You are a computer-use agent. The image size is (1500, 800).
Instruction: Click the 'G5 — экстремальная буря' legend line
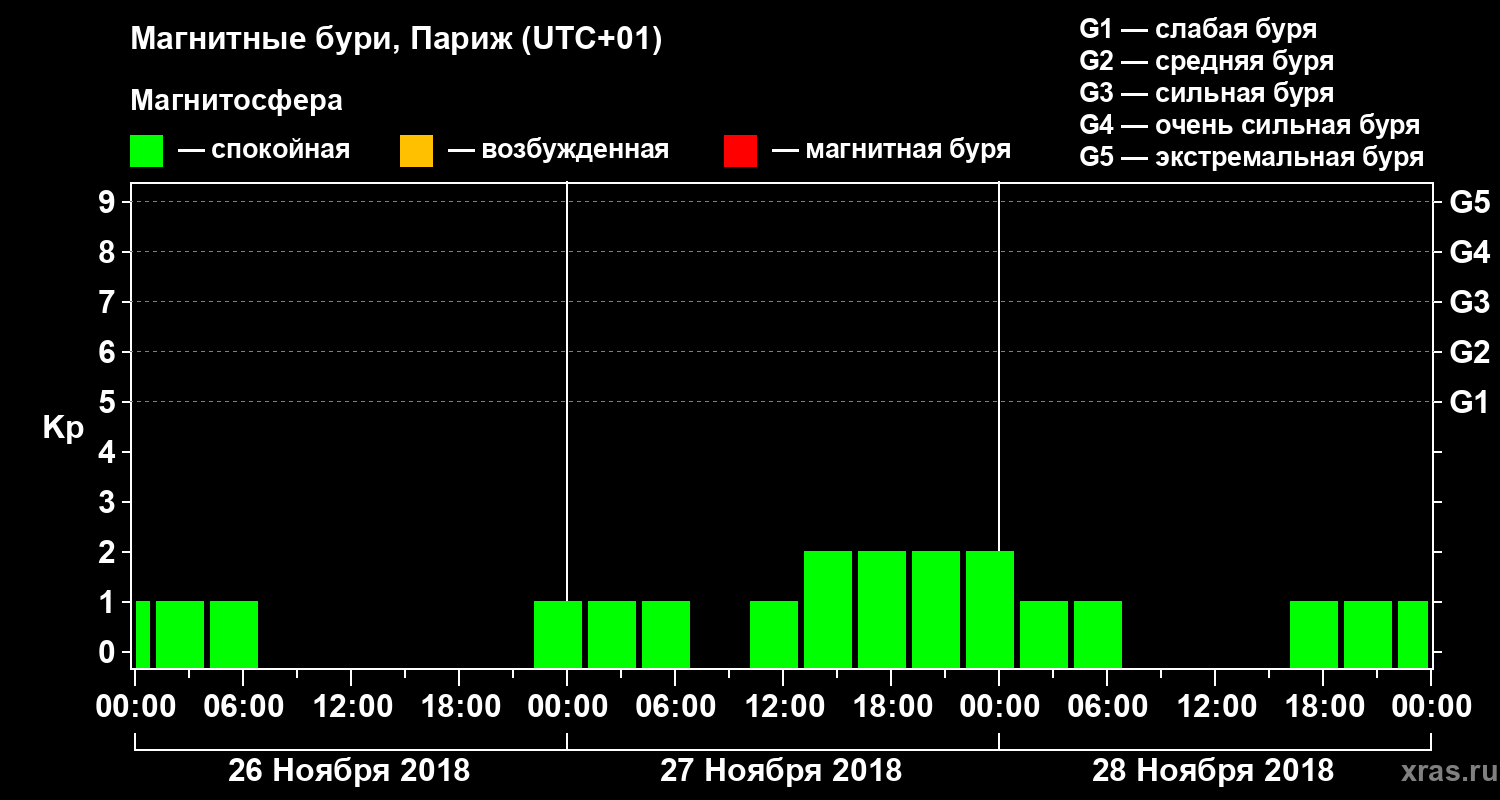pyautogui.click(x=1251, y=157)
